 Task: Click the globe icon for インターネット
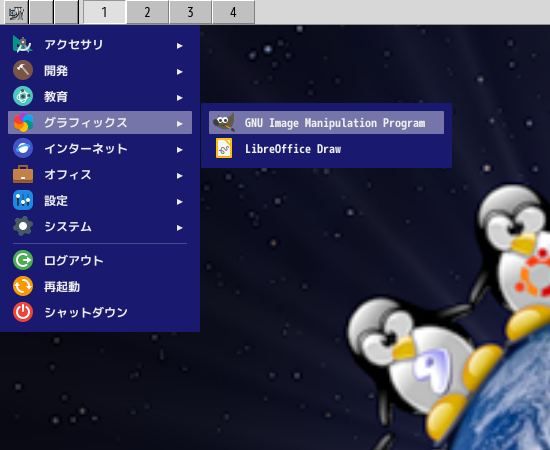(x=23, y=148)
